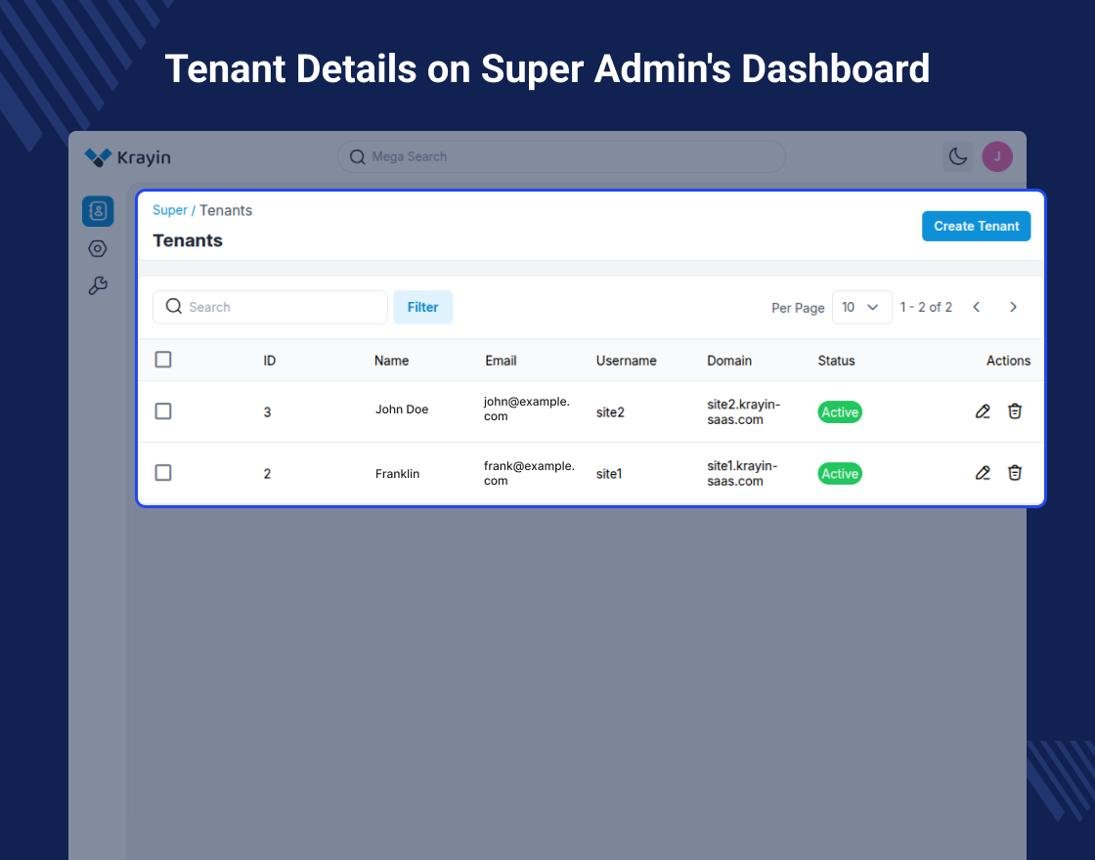This screenshot has height=860, width=1095.
Task: Open the Filter button
Action: click(x=422, y=307)
